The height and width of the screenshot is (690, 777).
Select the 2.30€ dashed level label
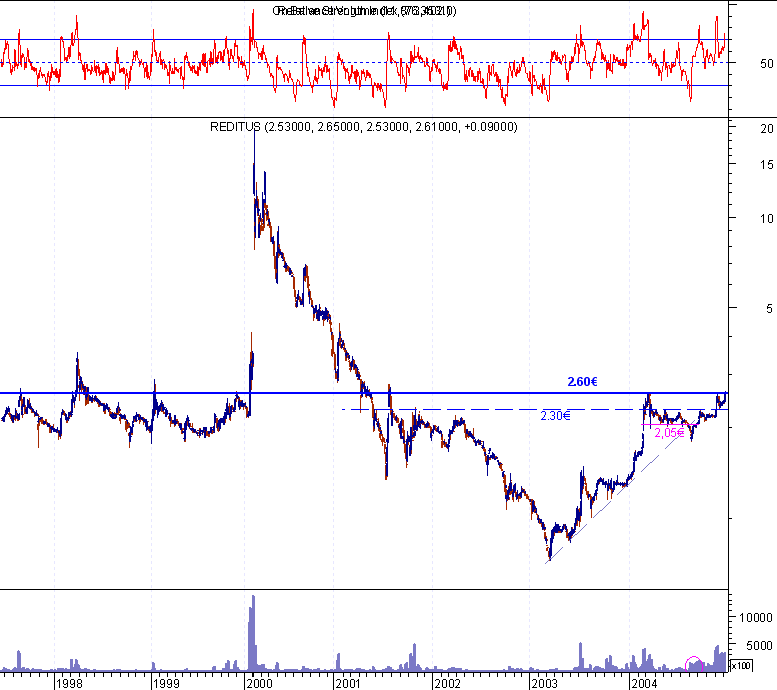pyautogui.click(x=555, y=416)
